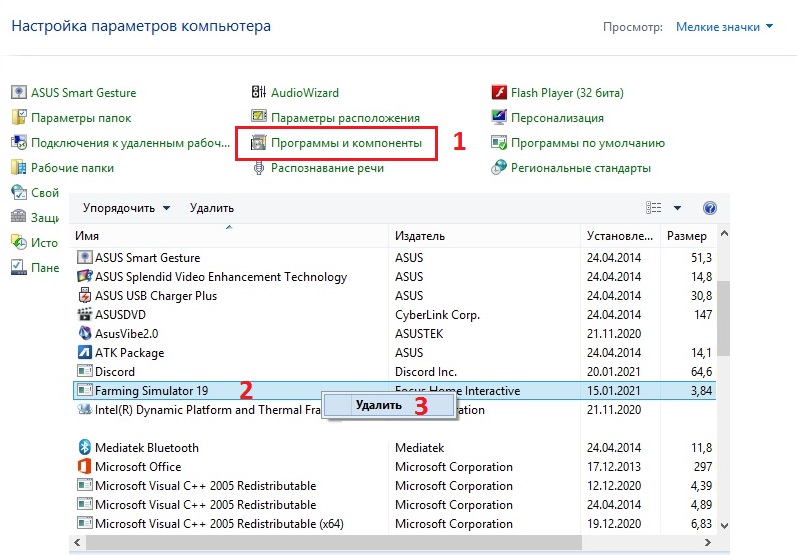The image size is (797, 555).
Task: Click the vertical scrollbar up arrow
Action: tap(724, 234)
